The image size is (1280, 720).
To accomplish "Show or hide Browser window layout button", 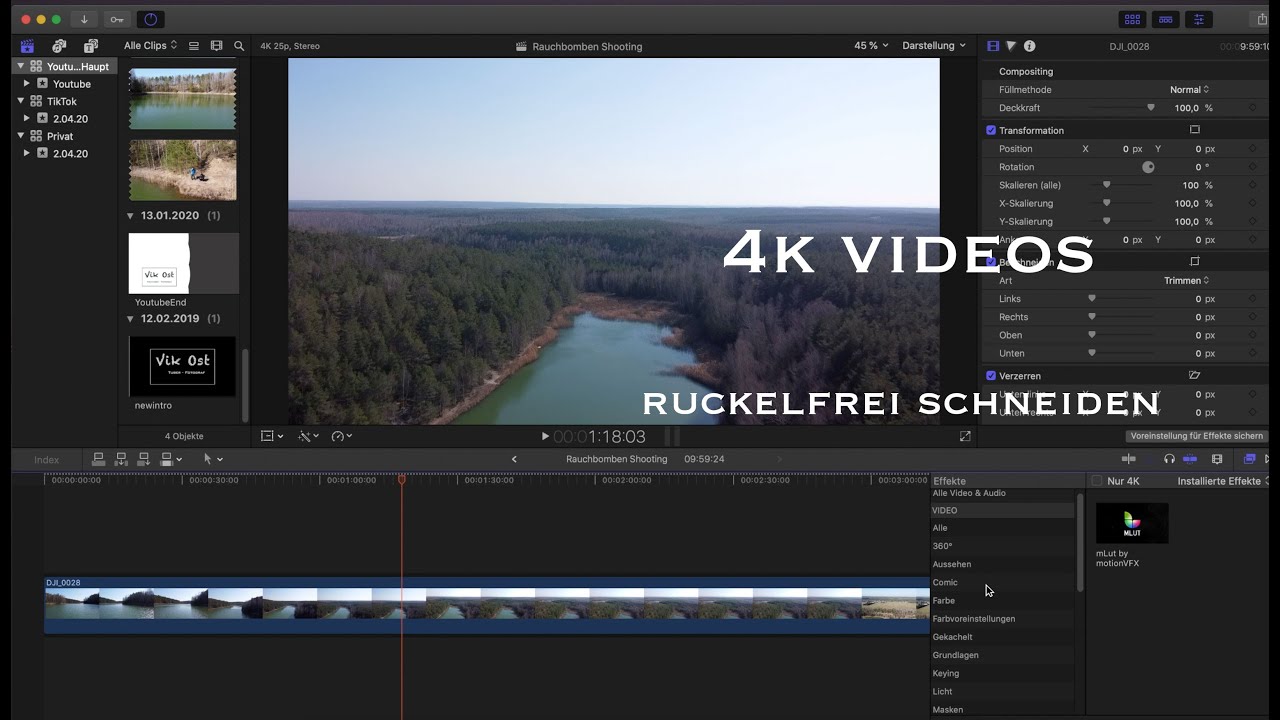I will (1132, 19).
